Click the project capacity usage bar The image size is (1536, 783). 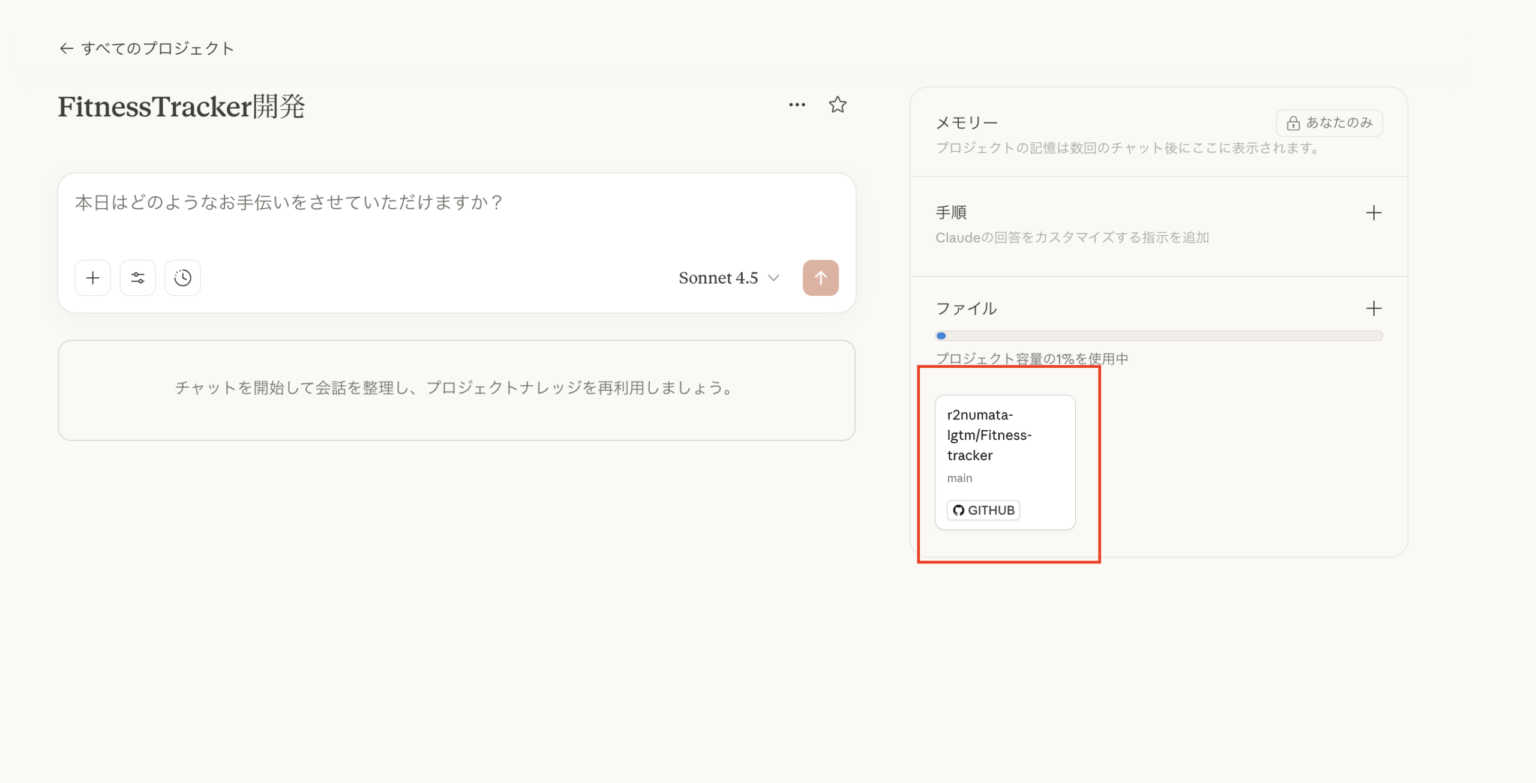(x=1158, y=336)
